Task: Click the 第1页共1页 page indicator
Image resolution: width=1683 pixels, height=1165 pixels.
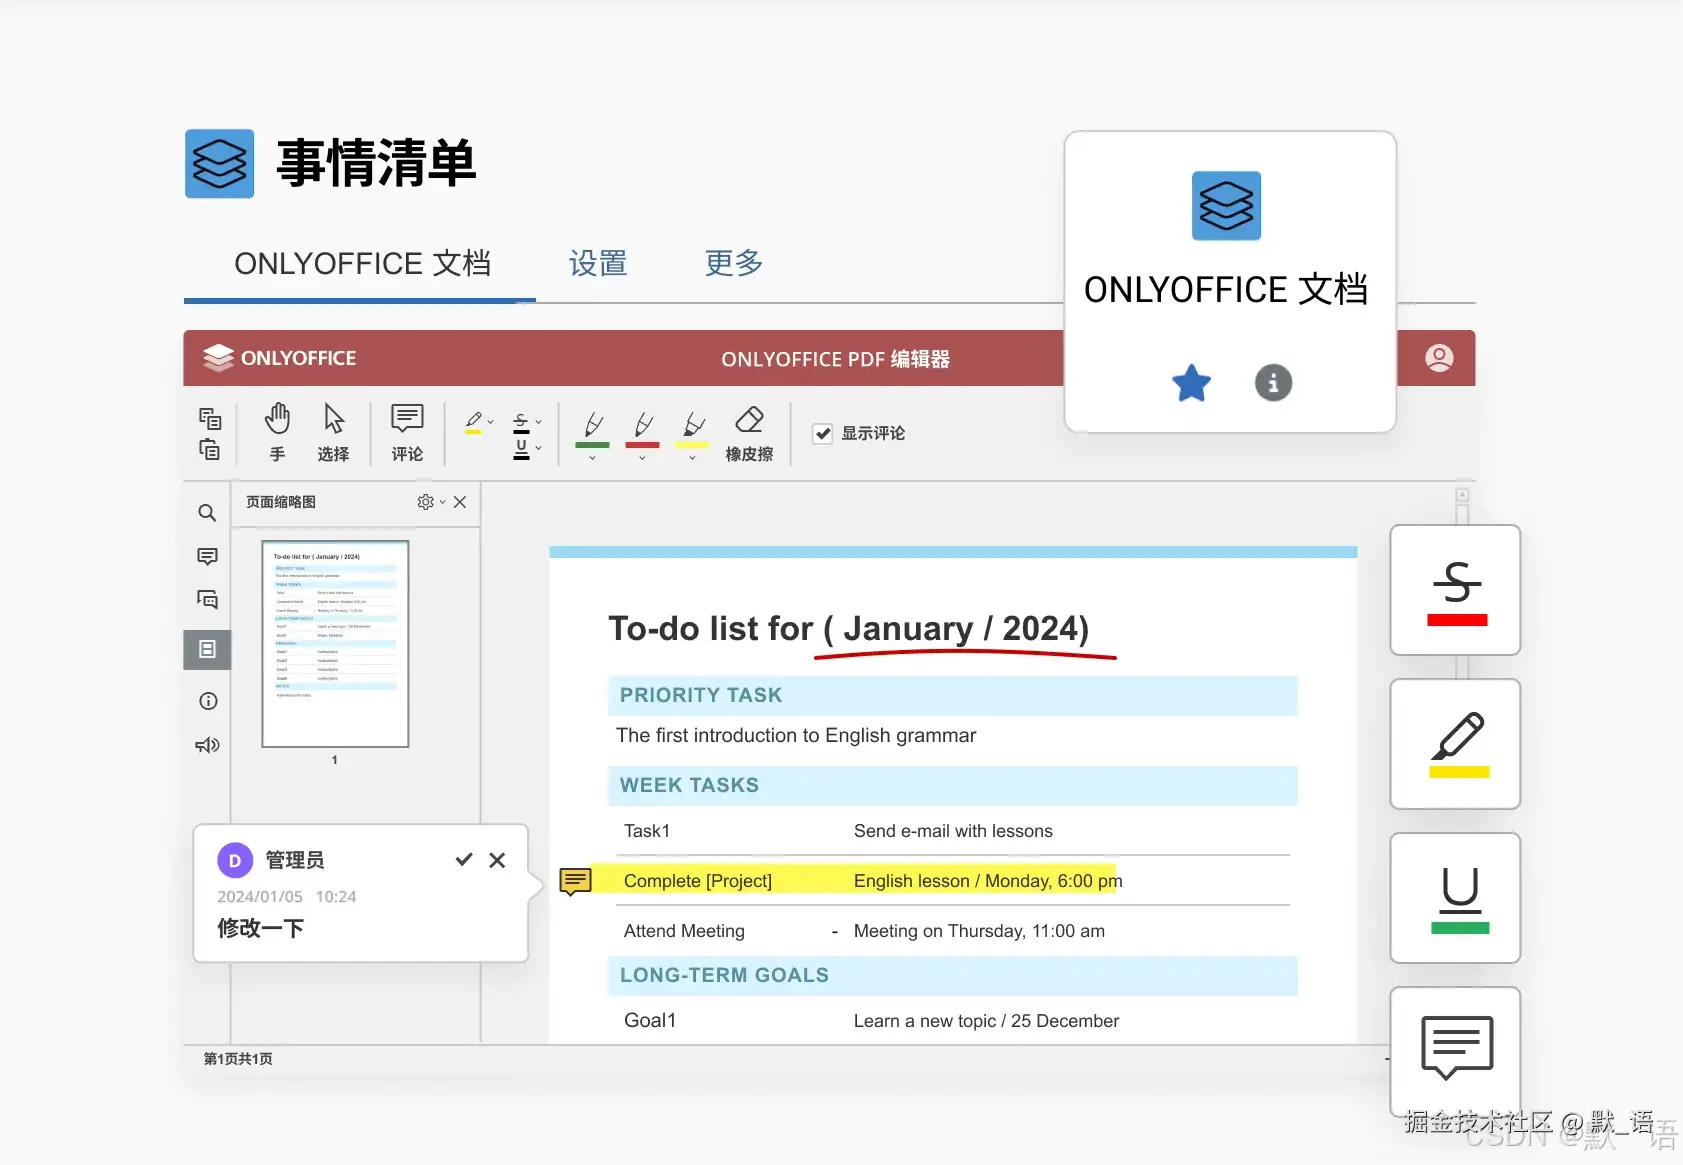Action: (238, 1059)
